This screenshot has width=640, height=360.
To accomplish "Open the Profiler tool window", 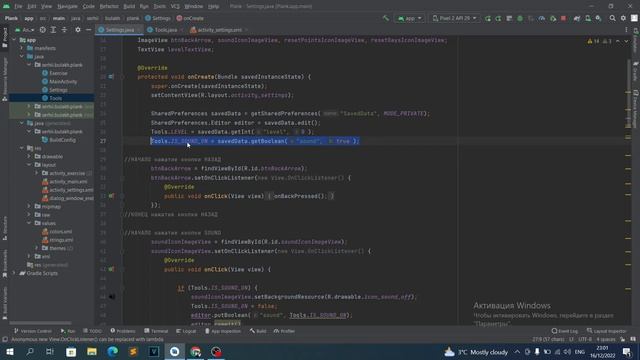I will click(x=284, y=331).
